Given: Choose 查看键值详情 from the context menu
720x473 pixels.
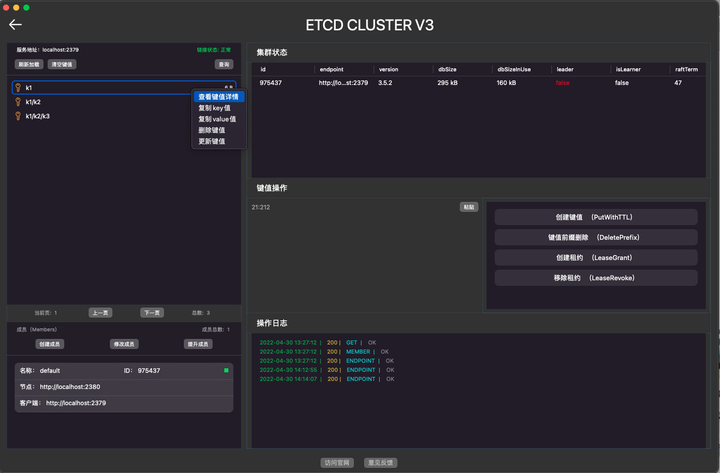Looking at the screenshot, I should [219, 97].
